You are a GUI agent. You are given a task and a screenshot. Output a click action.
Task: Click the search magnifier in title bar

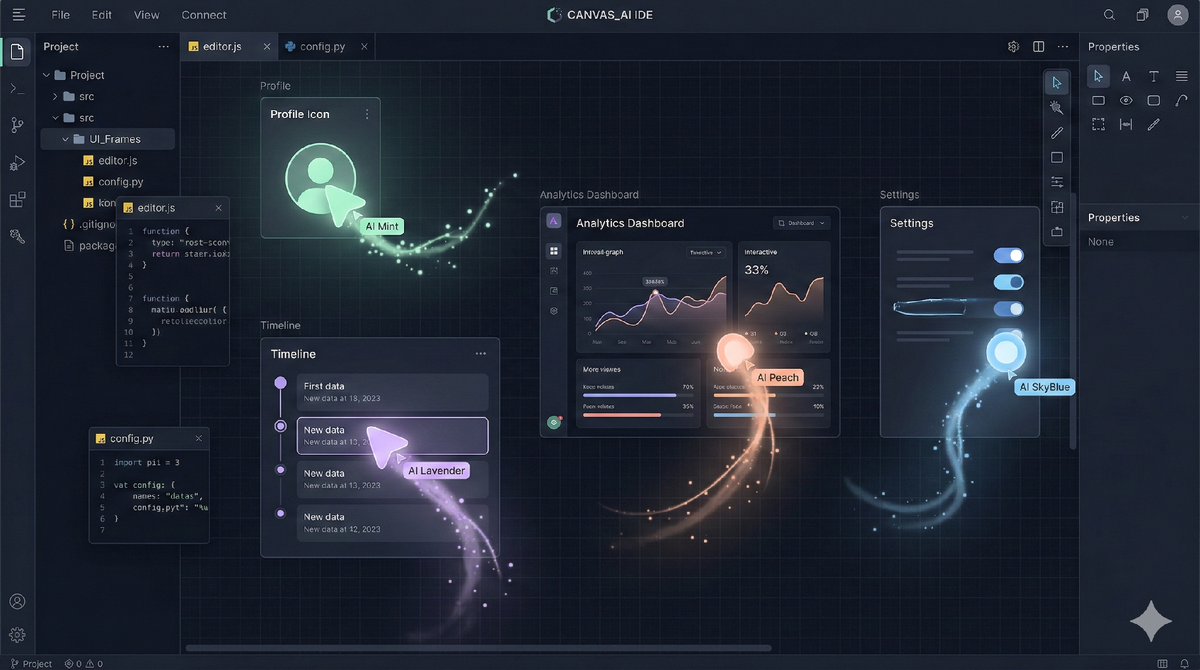click(1109, 15)
